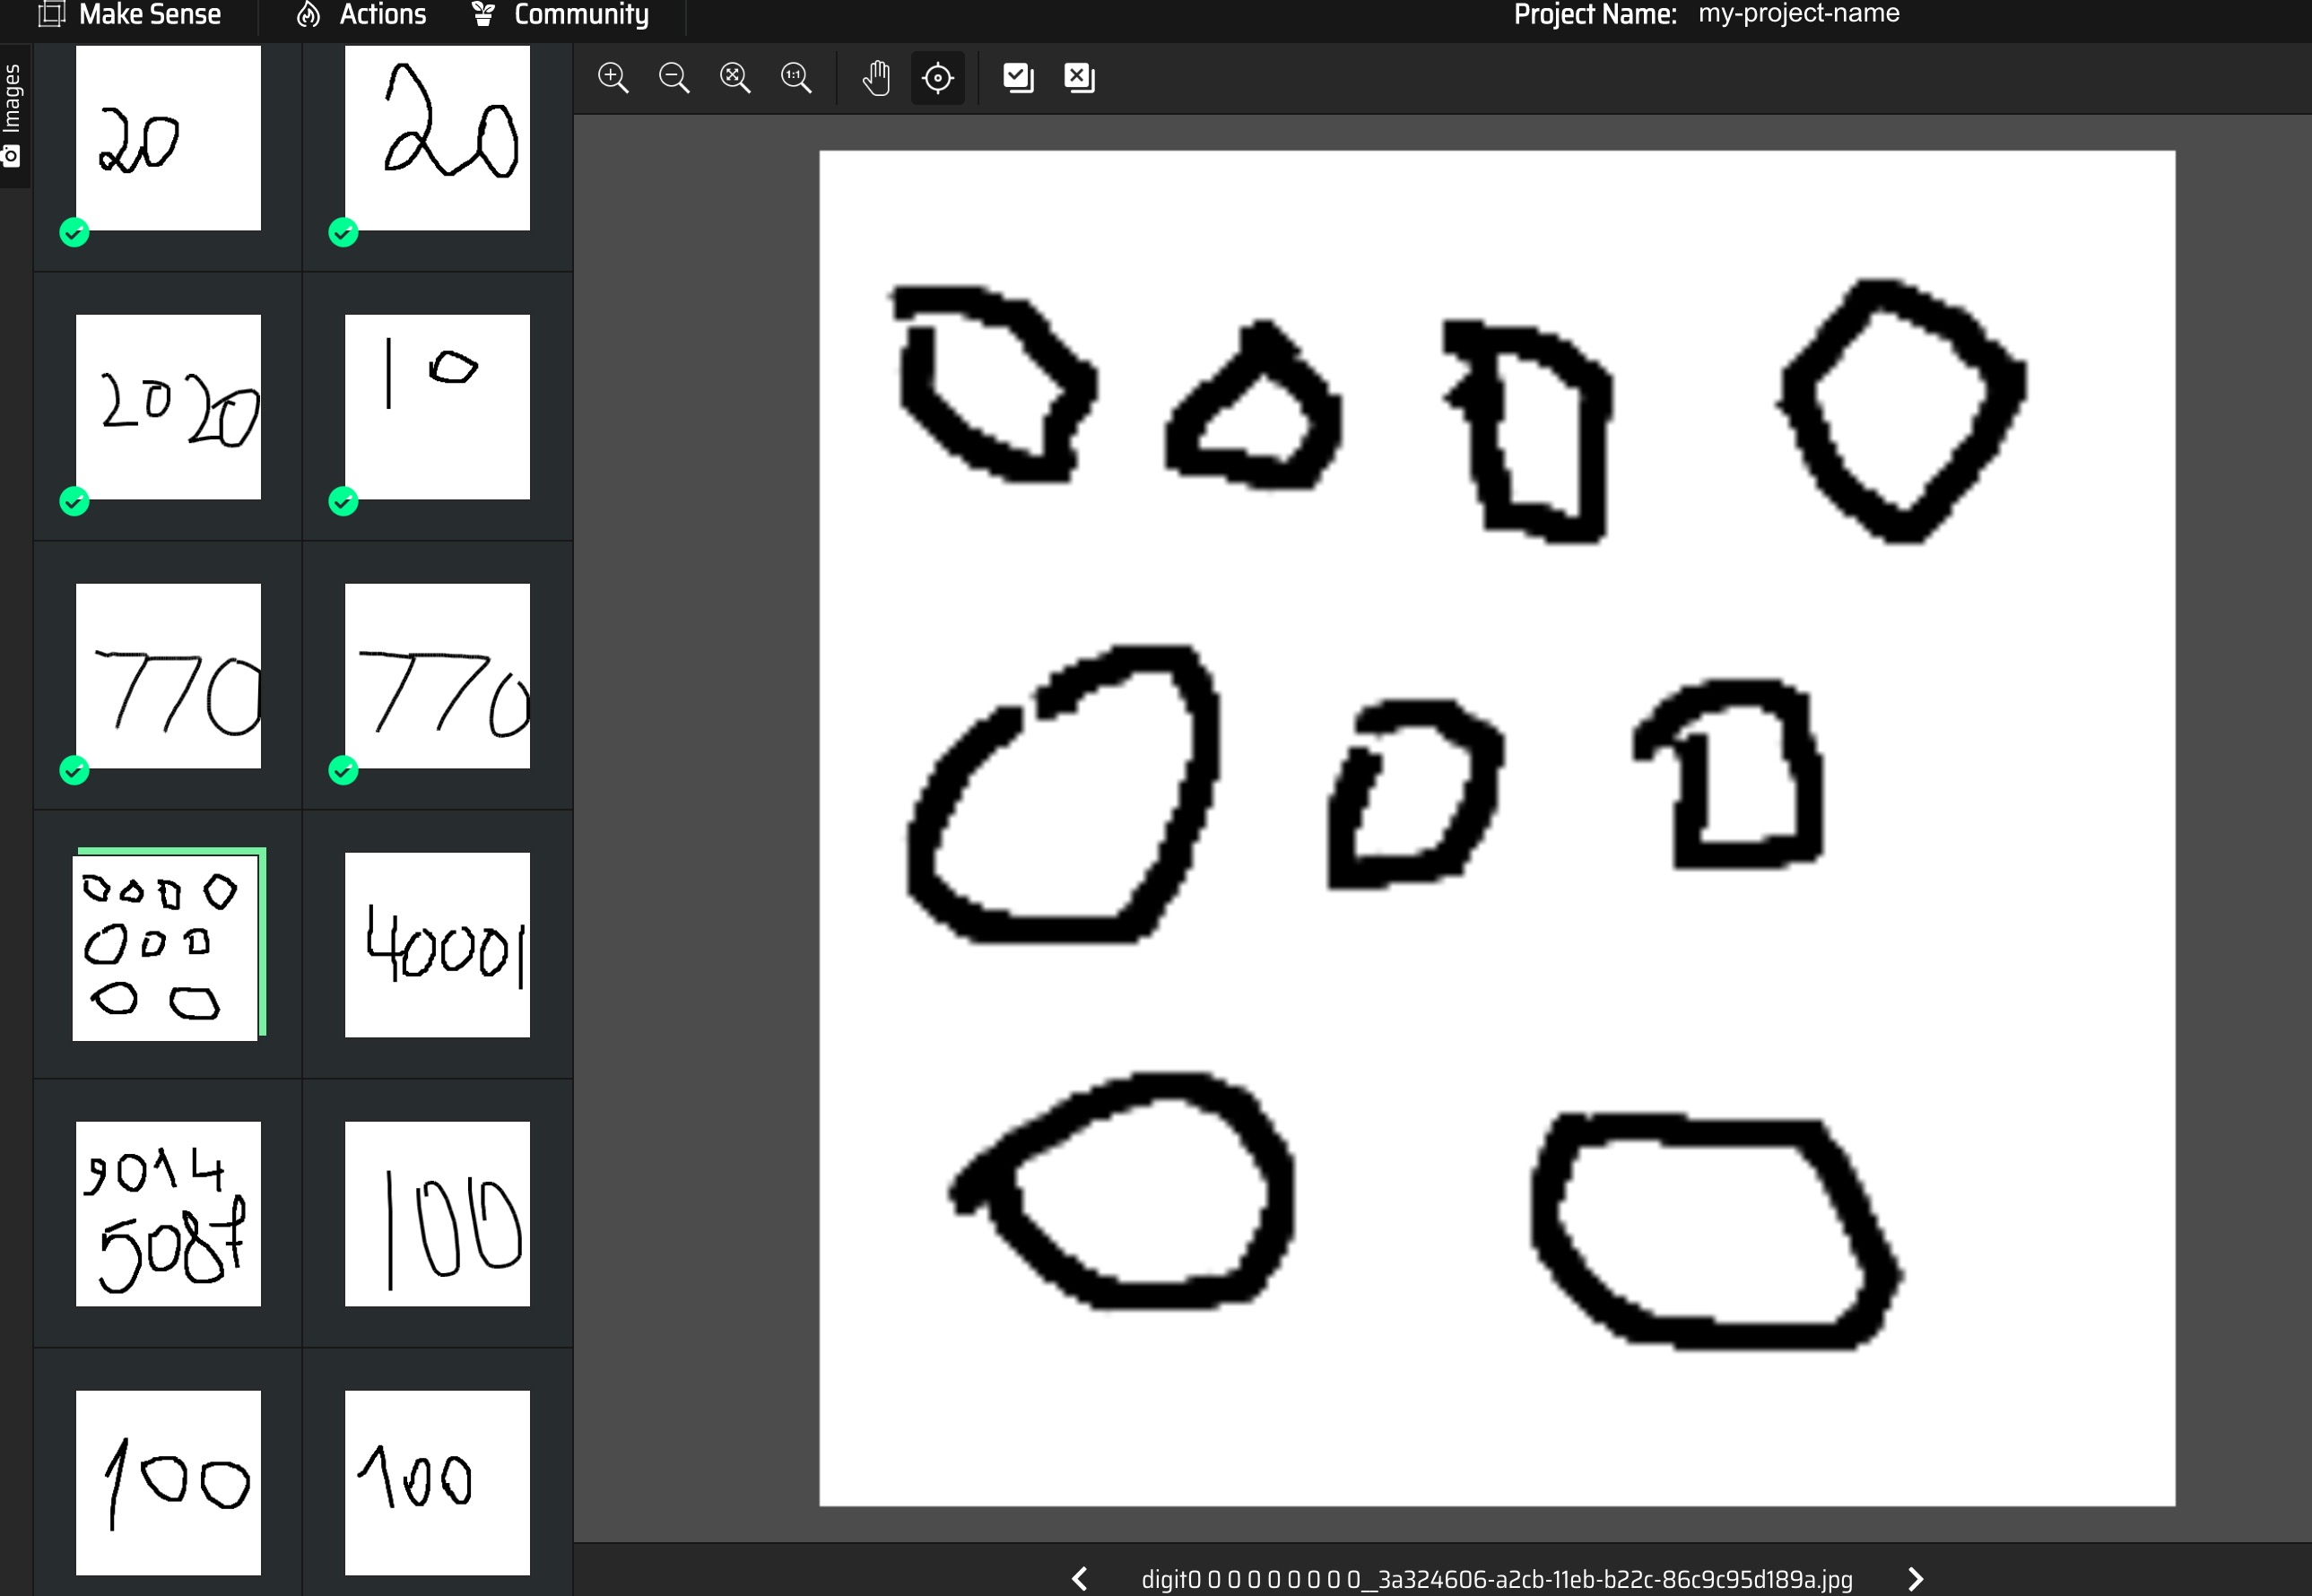Screen dimensions: 2312x1596
Task: Reset zoom to 1:1 max zoom icon
Action: [796, 77]
